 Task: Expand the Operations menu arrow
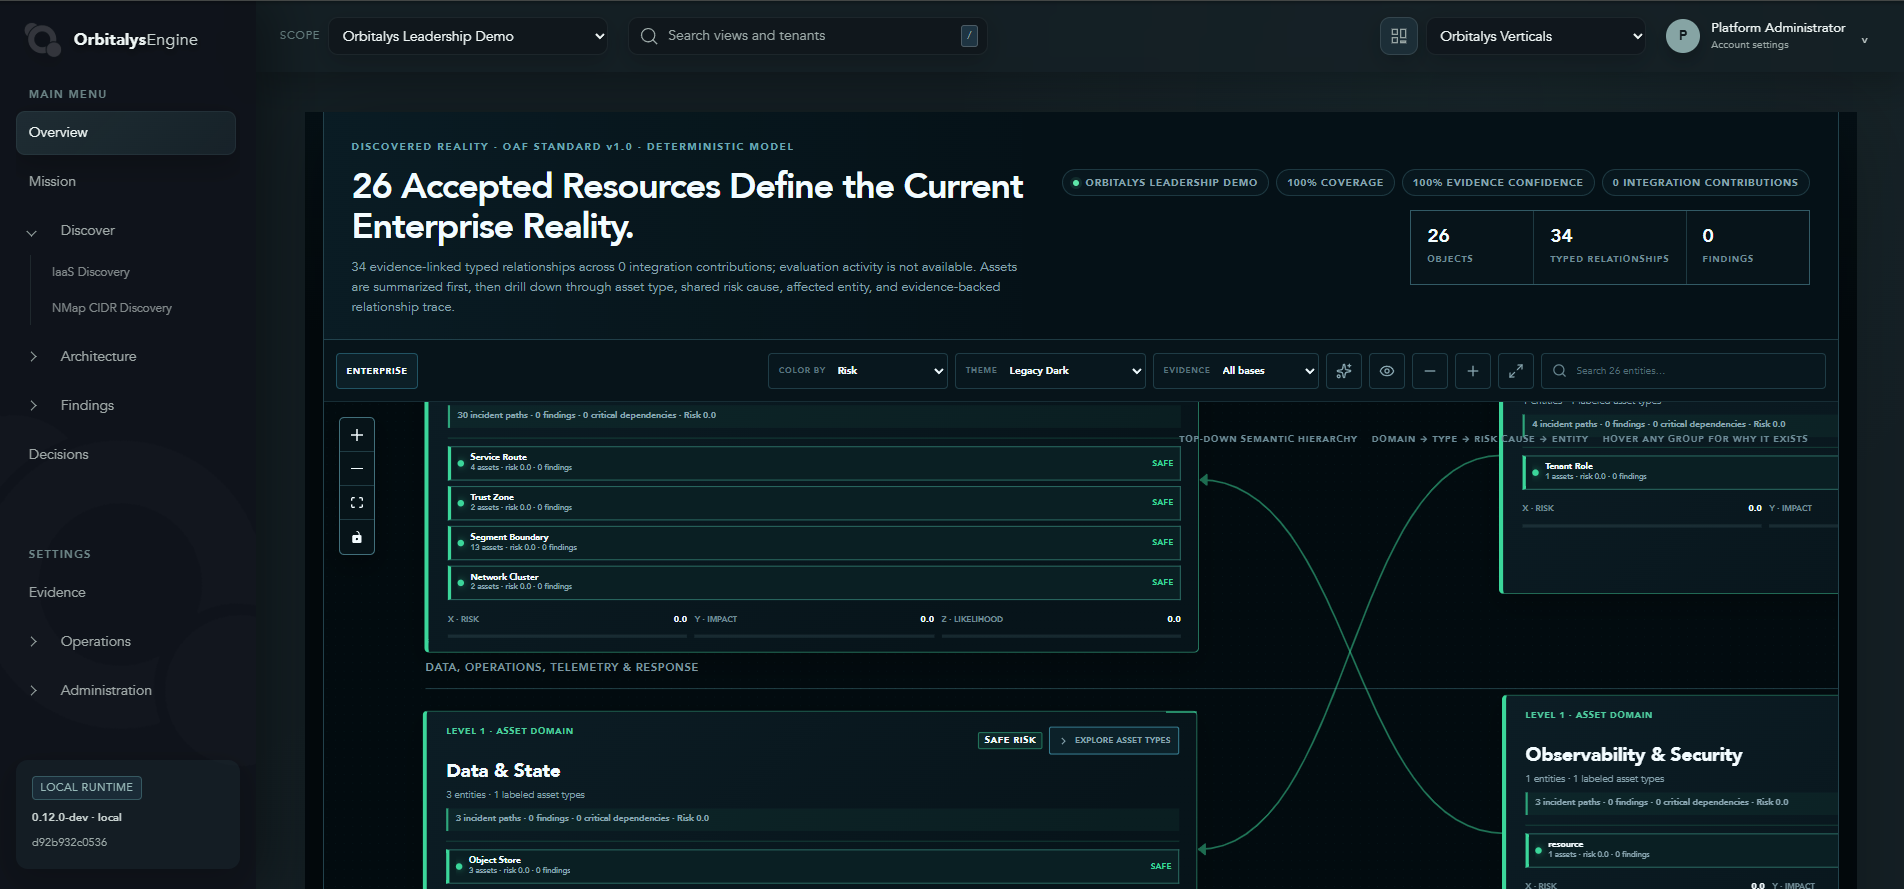click(x=33, y=642)
